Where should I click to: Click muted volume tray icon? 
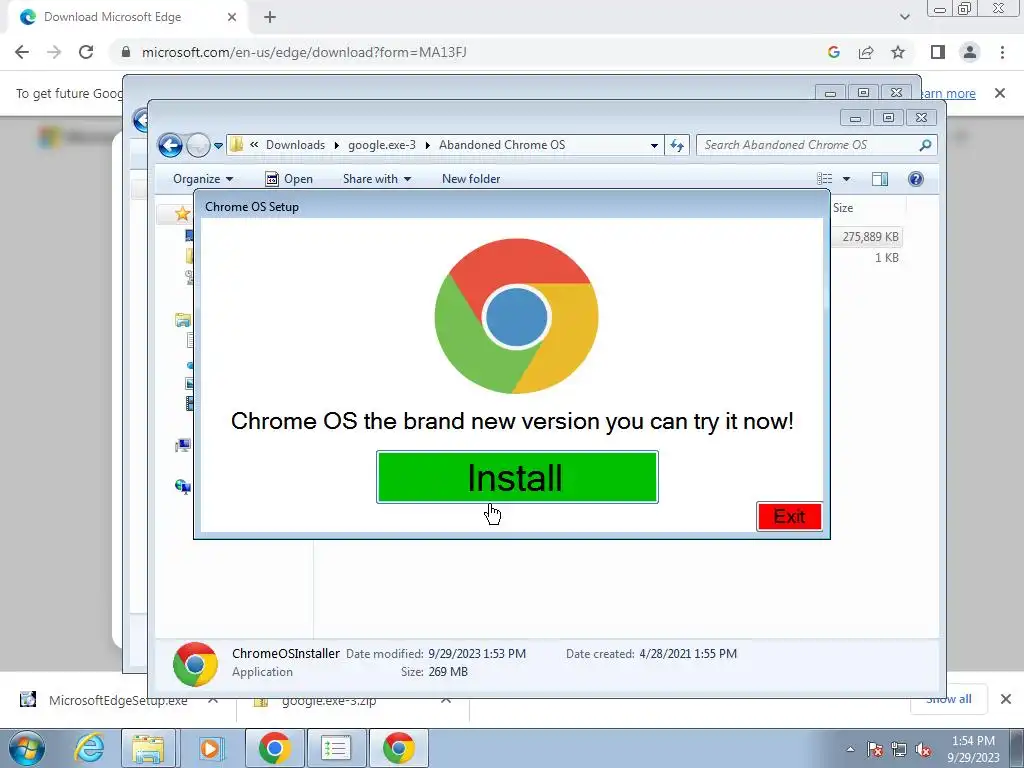923,749
